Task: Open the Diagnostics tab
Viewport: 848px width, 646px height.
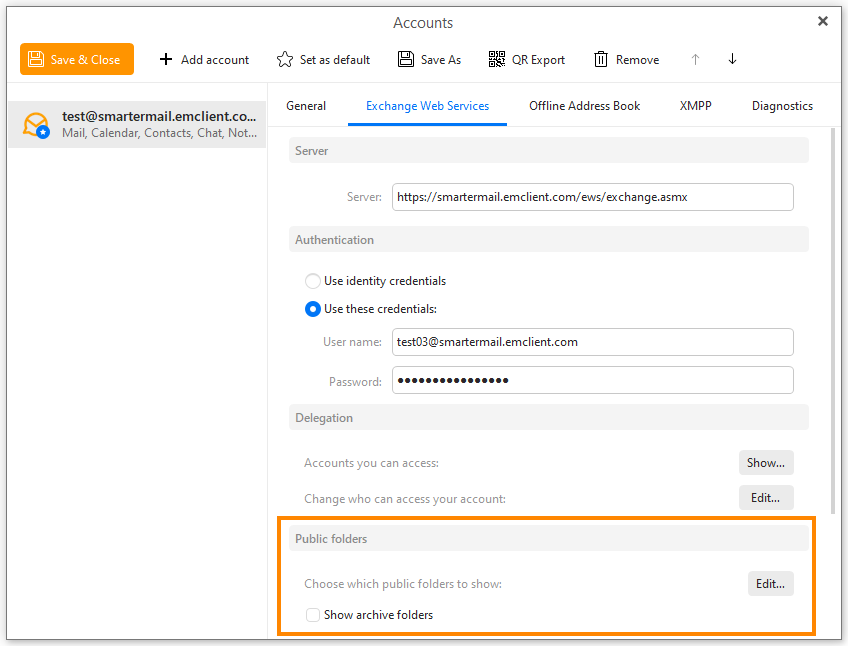Action: [x=782, y=106]
